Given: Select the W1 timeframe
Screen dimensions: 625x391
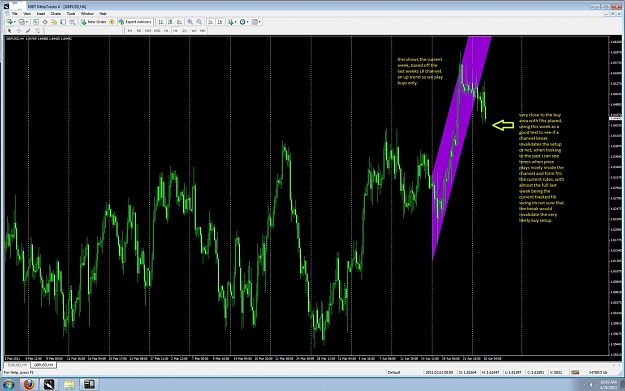Looking at the screenshot, I should [194, 31].
